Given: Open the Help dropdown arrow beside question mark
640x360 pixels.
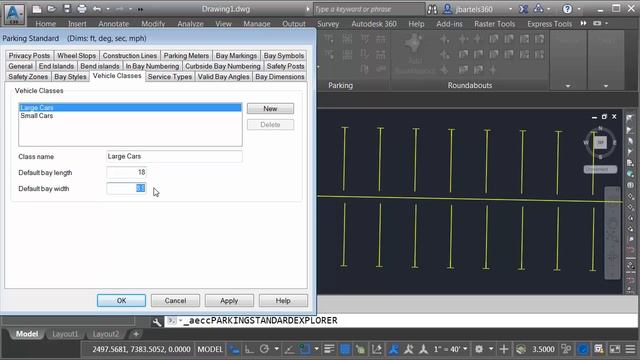Looking at the screenshot, I should [x=579, y=9].
